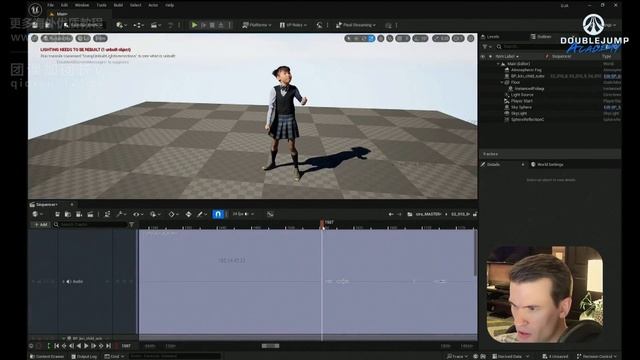Click the Sequencer world globe icon
Viewport: 640px width, 360px height.
(36, 214)
